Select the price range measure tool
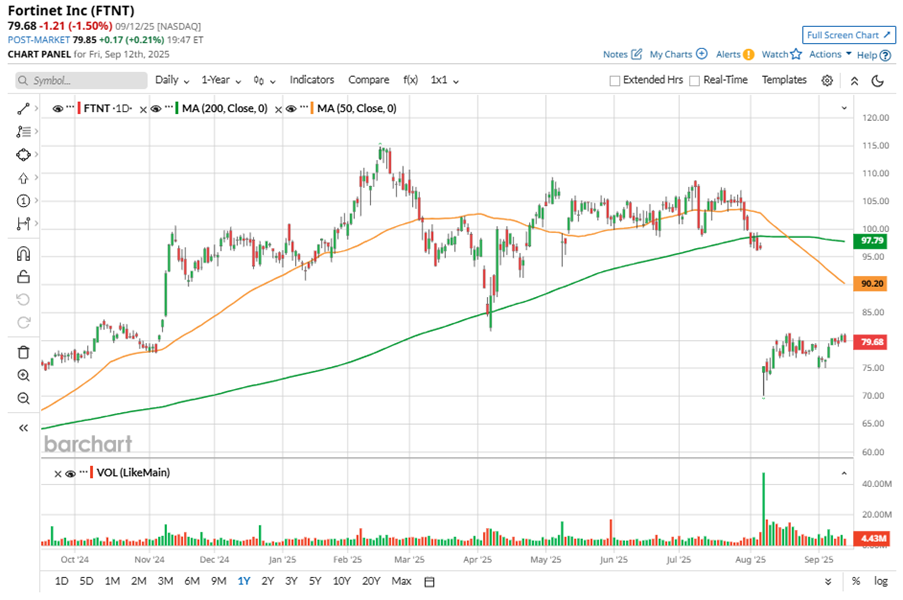The image size is (903, 600). (23, 224)
